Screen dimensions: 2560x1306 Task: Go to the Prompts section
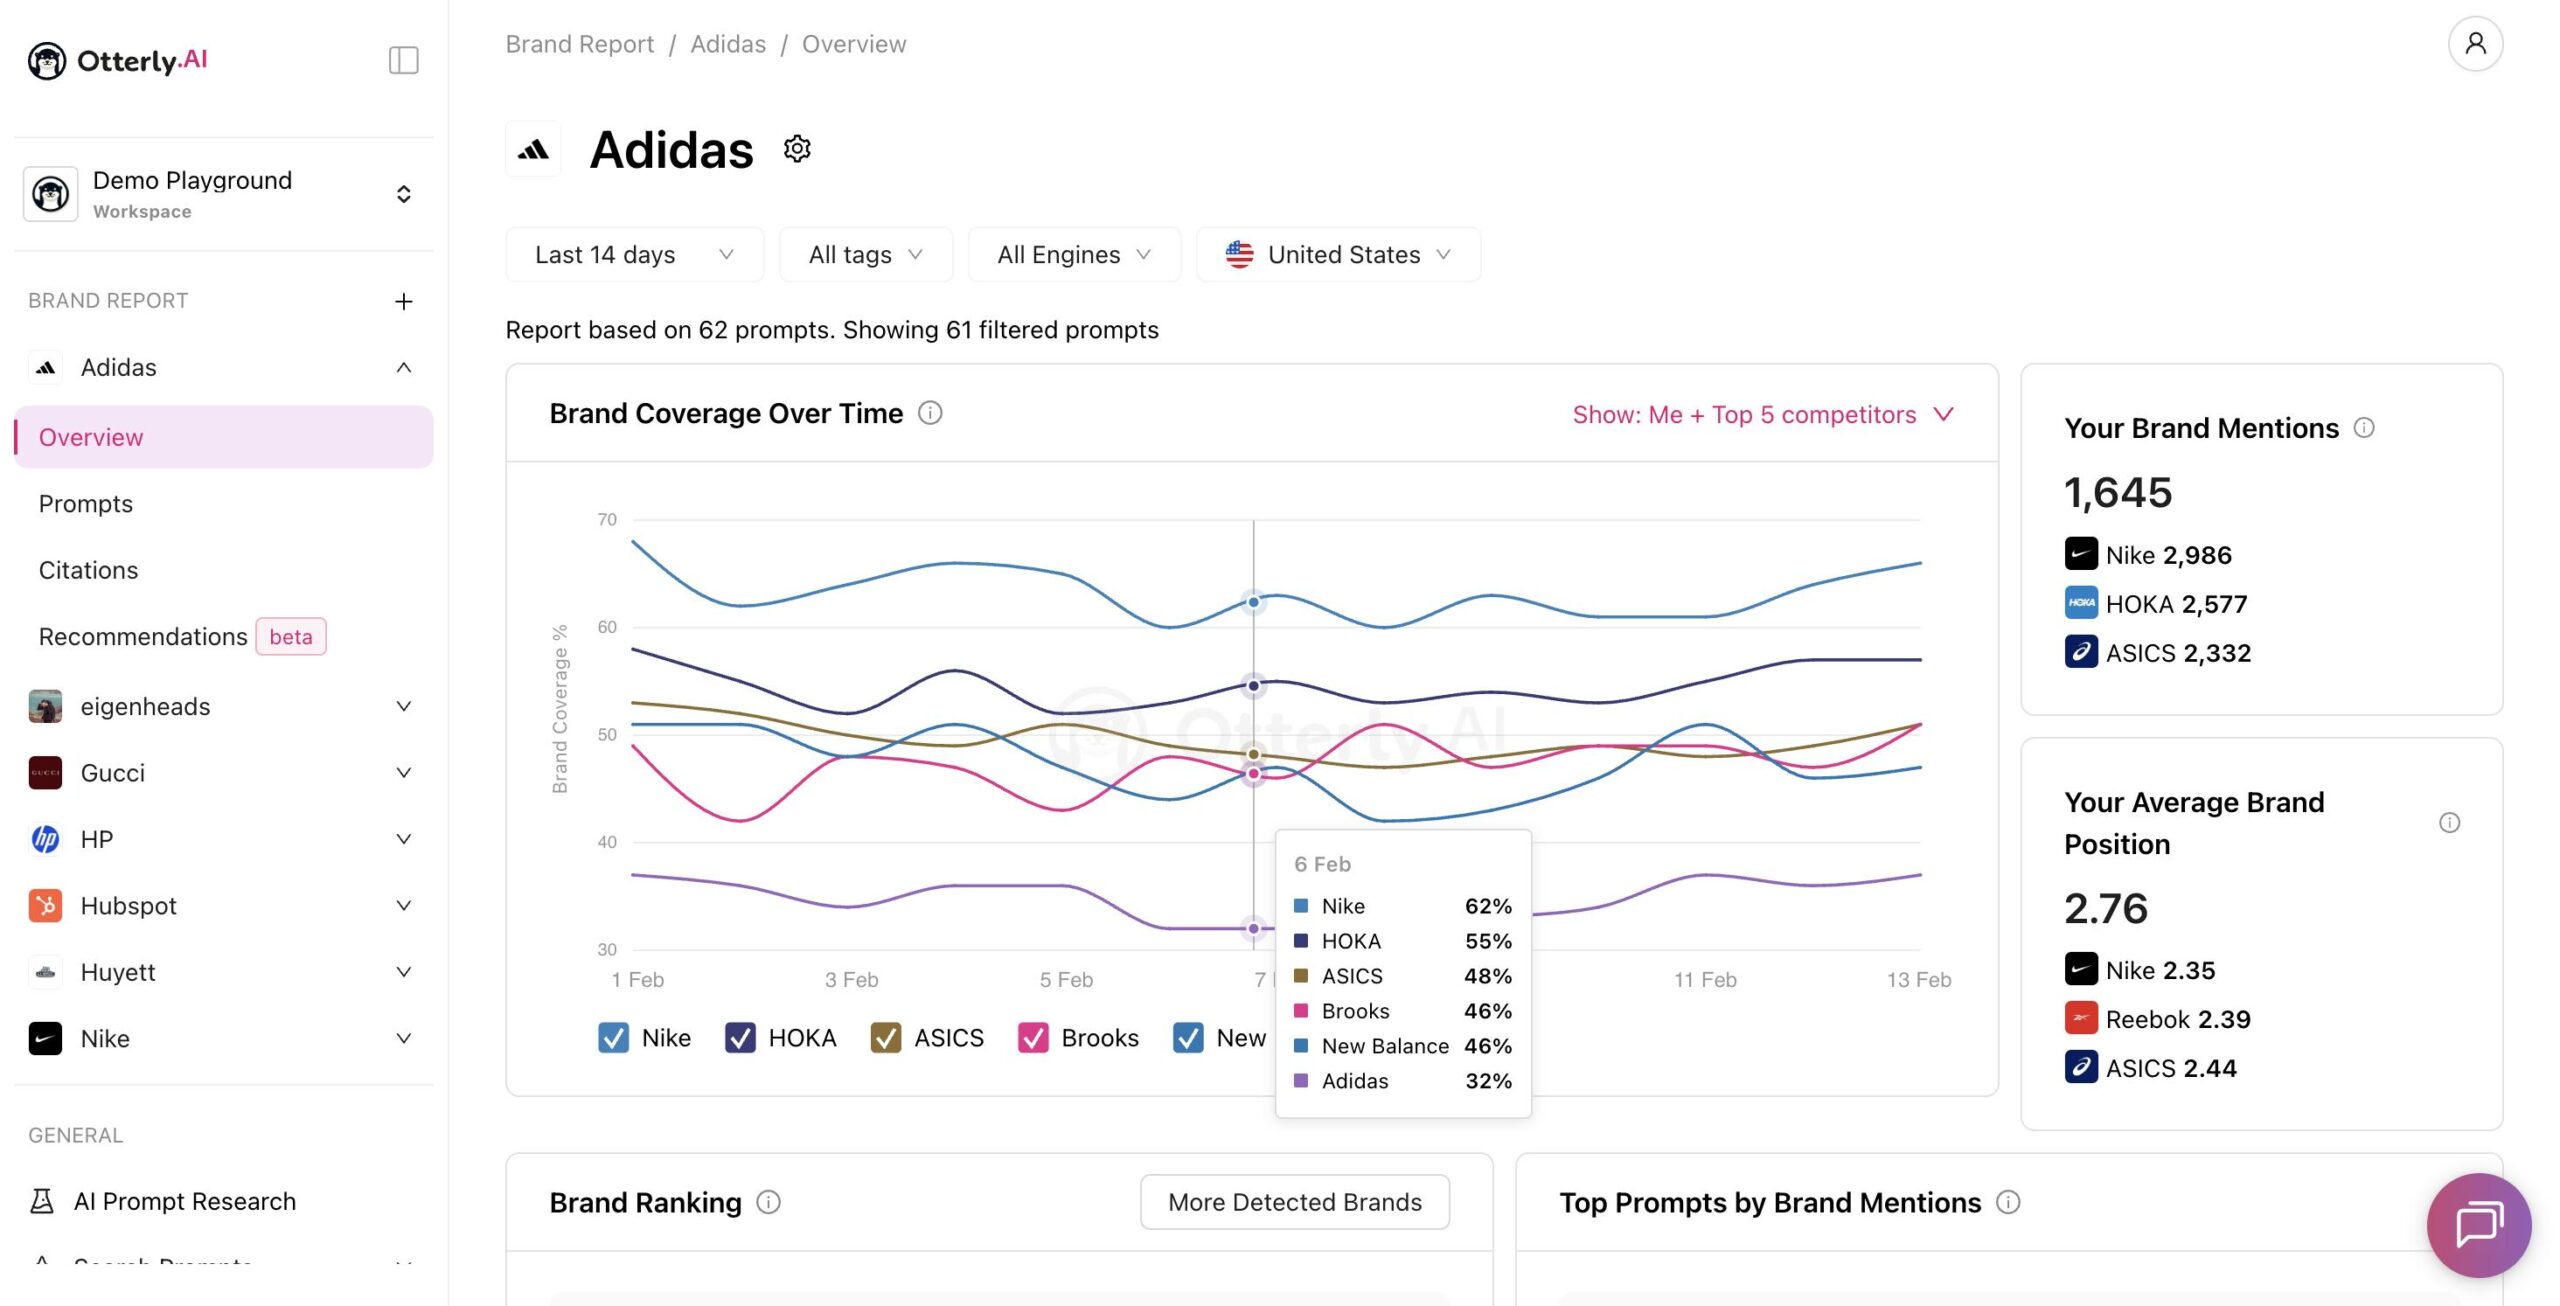pos(86,503)
